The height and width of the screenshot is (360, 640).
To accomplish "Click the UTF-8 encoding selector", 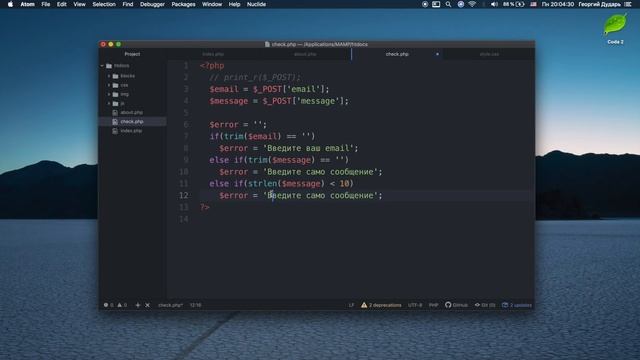I will [x=415, y=305].
